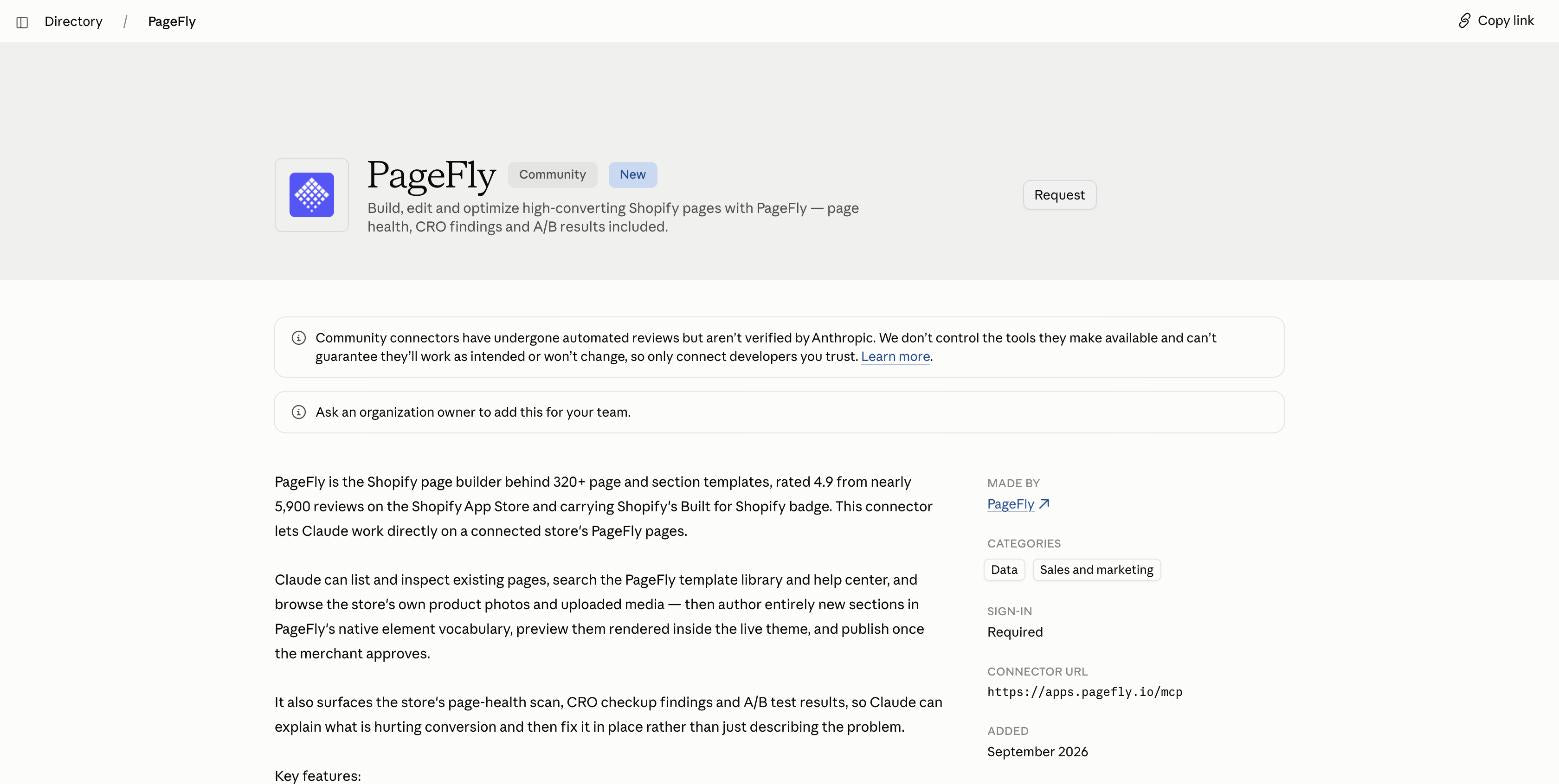Click the info icon beside Community connectors notice

(298, 338)
